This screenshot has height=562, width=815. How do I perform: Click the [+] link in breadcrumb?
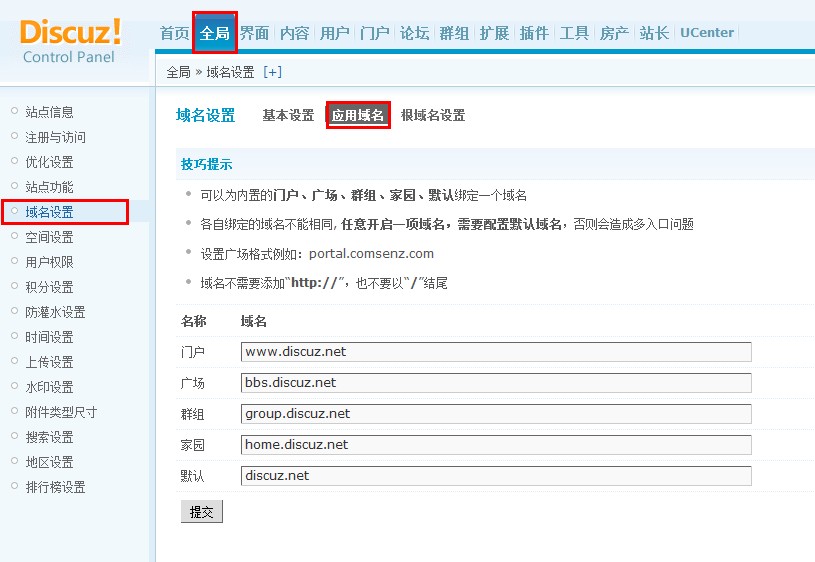pos(272,72)
